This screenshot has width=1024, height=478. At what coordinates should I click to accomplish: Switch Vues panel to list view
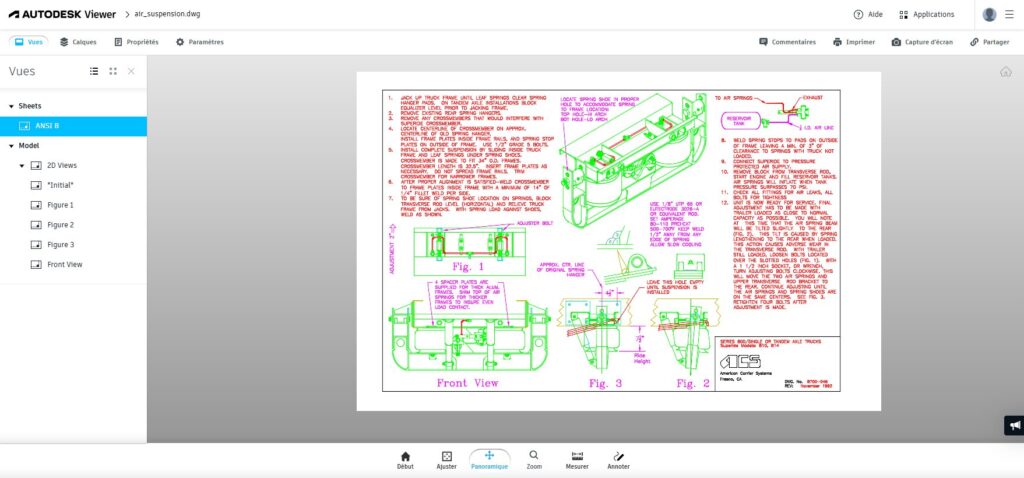coord(94,71)
